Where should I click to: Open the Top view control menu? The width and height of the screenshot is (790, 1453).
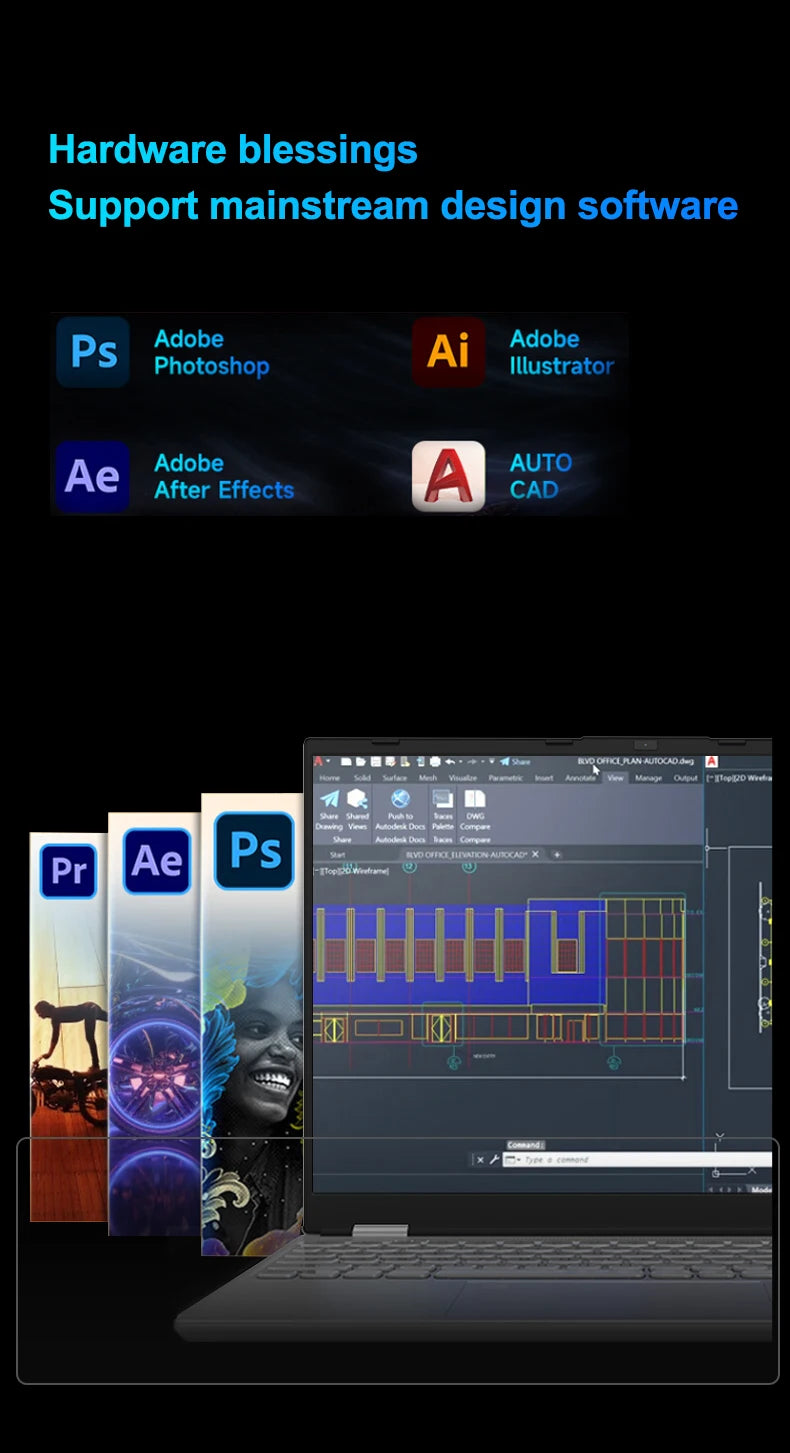[x=329, y=871]
